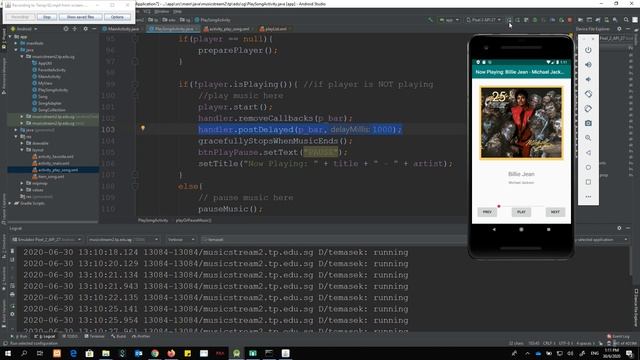
Task: Open Chrome from the Windows taskbar
Action: pyautogui.click(x=155, y=353)
